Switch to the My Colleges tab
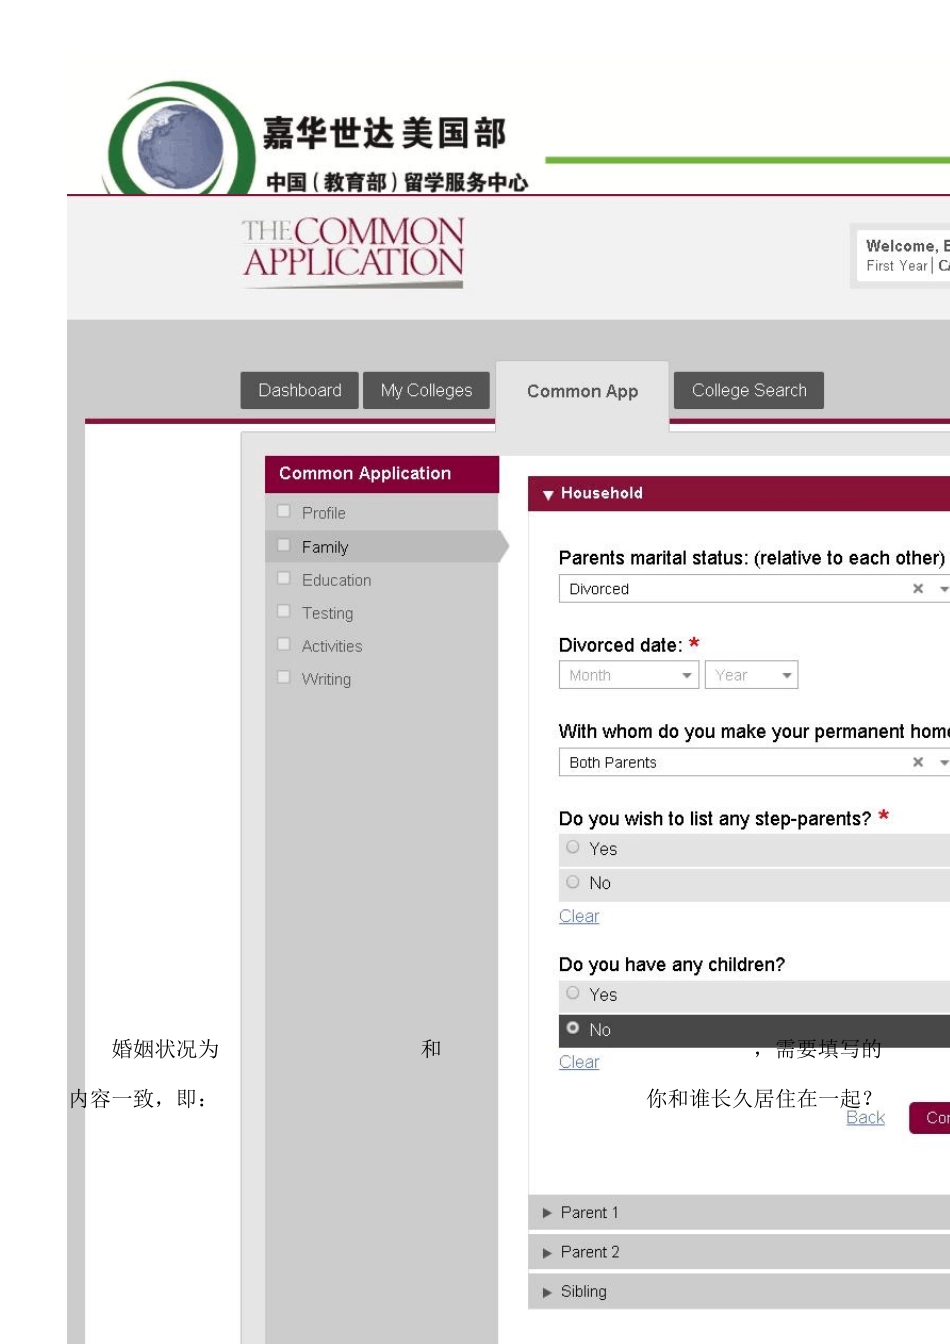Viewport: 950px width, 1344px height. [x=426, y=390]
